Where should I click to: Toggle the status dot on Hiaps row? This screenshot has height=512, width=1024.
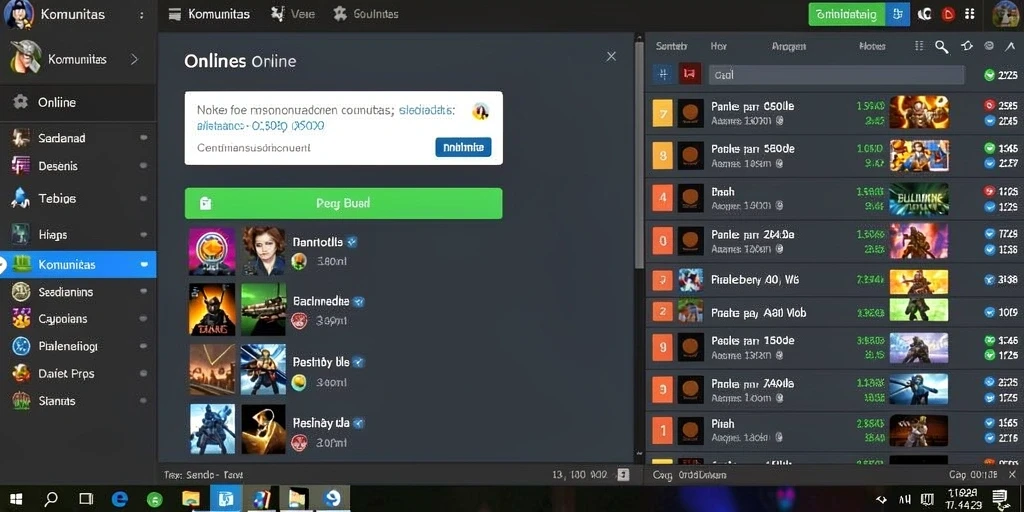click(143, 234)
